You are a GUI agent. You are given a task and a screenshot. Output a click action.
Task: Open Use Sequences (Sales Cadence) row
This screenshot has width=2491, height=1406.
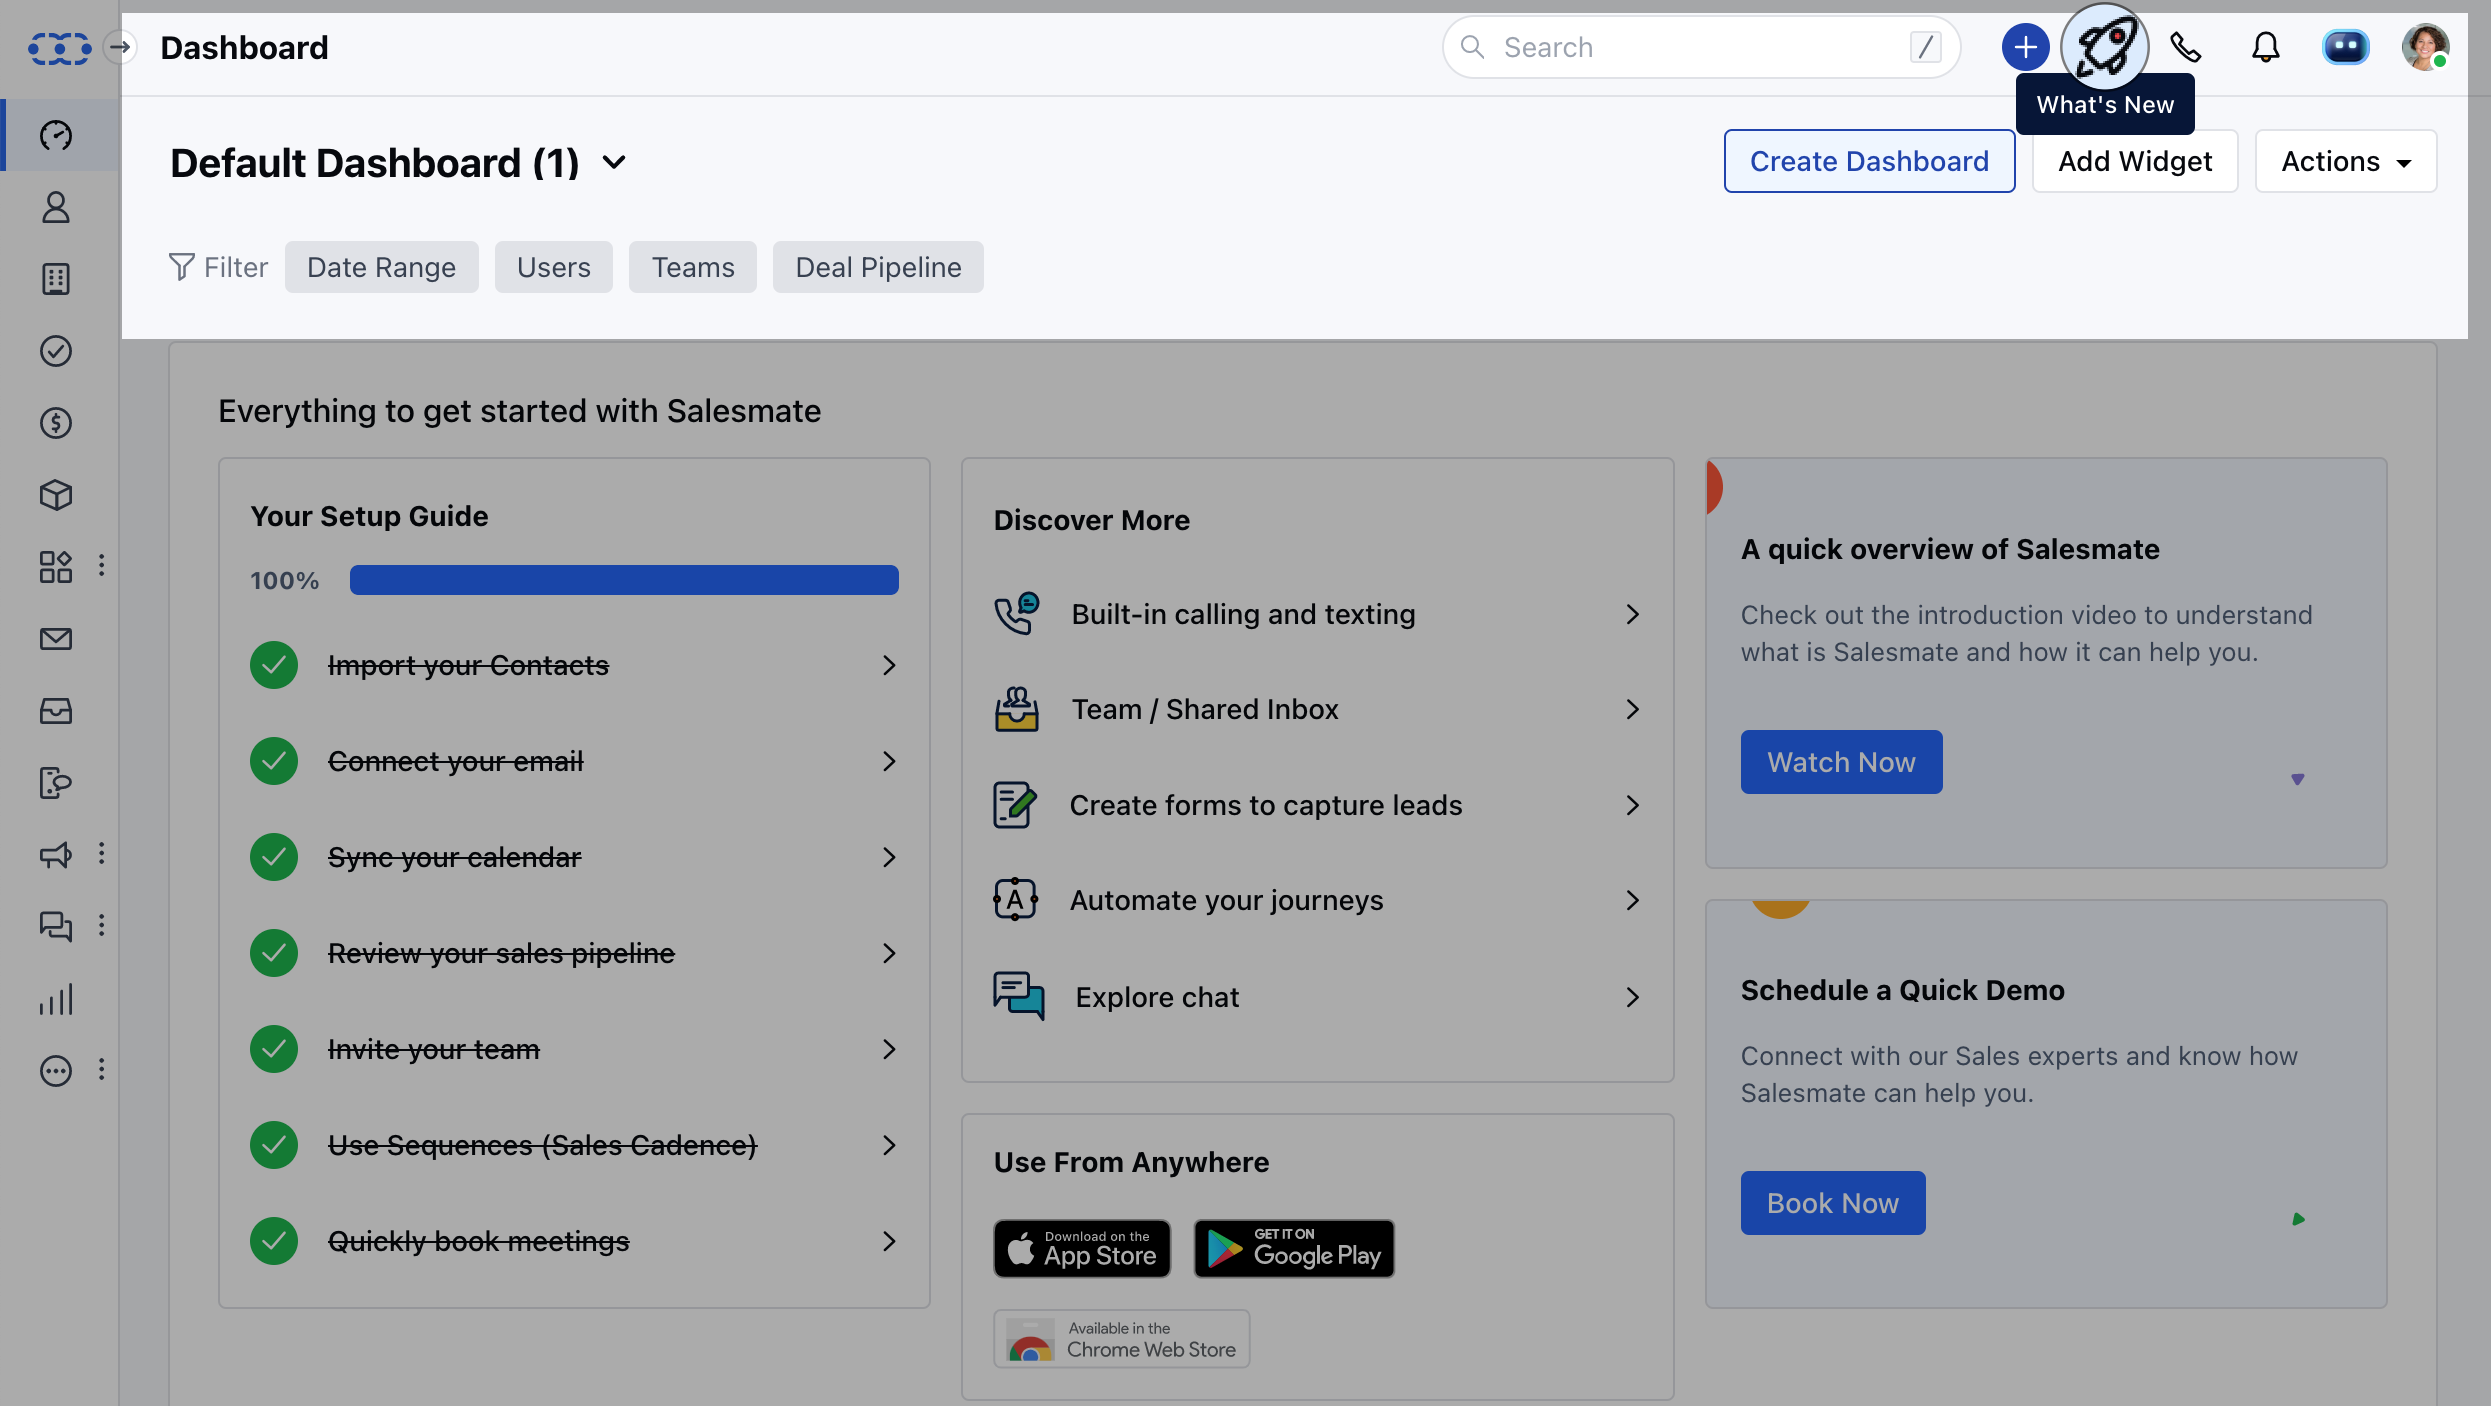(x=574, y=1145)
